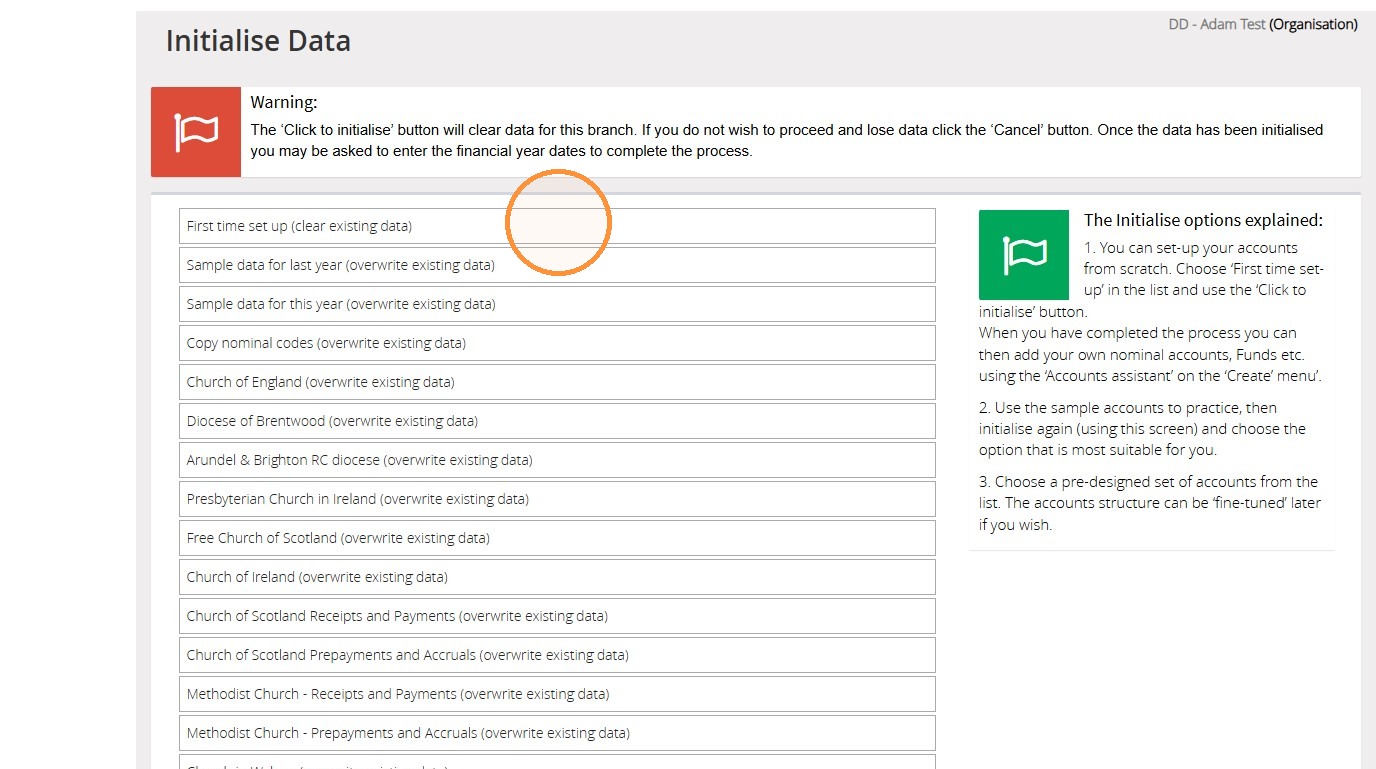Choose Diocese of Brentwood option
1376x769 pixels.
pyautogui.click(x=557, y=421)
